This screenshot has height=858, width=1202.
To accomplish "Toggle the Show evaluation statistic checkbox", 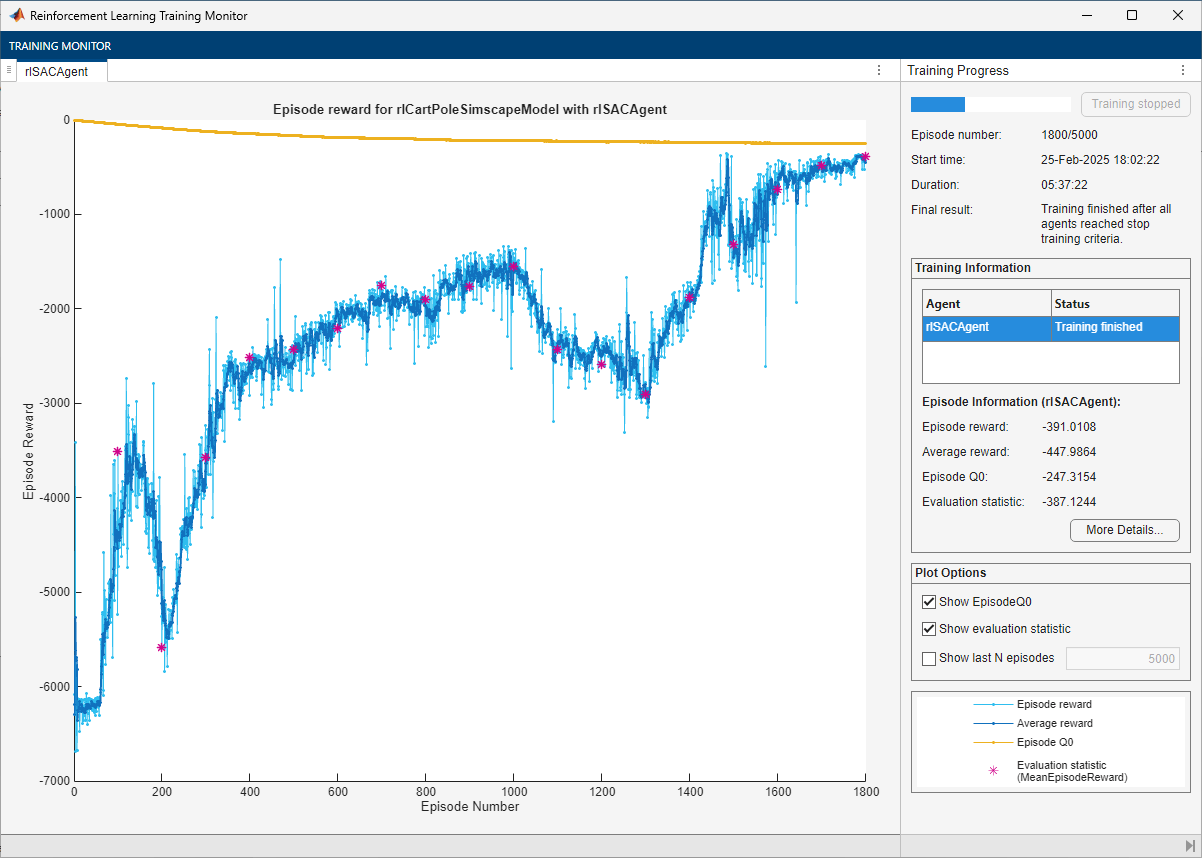I will point(929,629).
